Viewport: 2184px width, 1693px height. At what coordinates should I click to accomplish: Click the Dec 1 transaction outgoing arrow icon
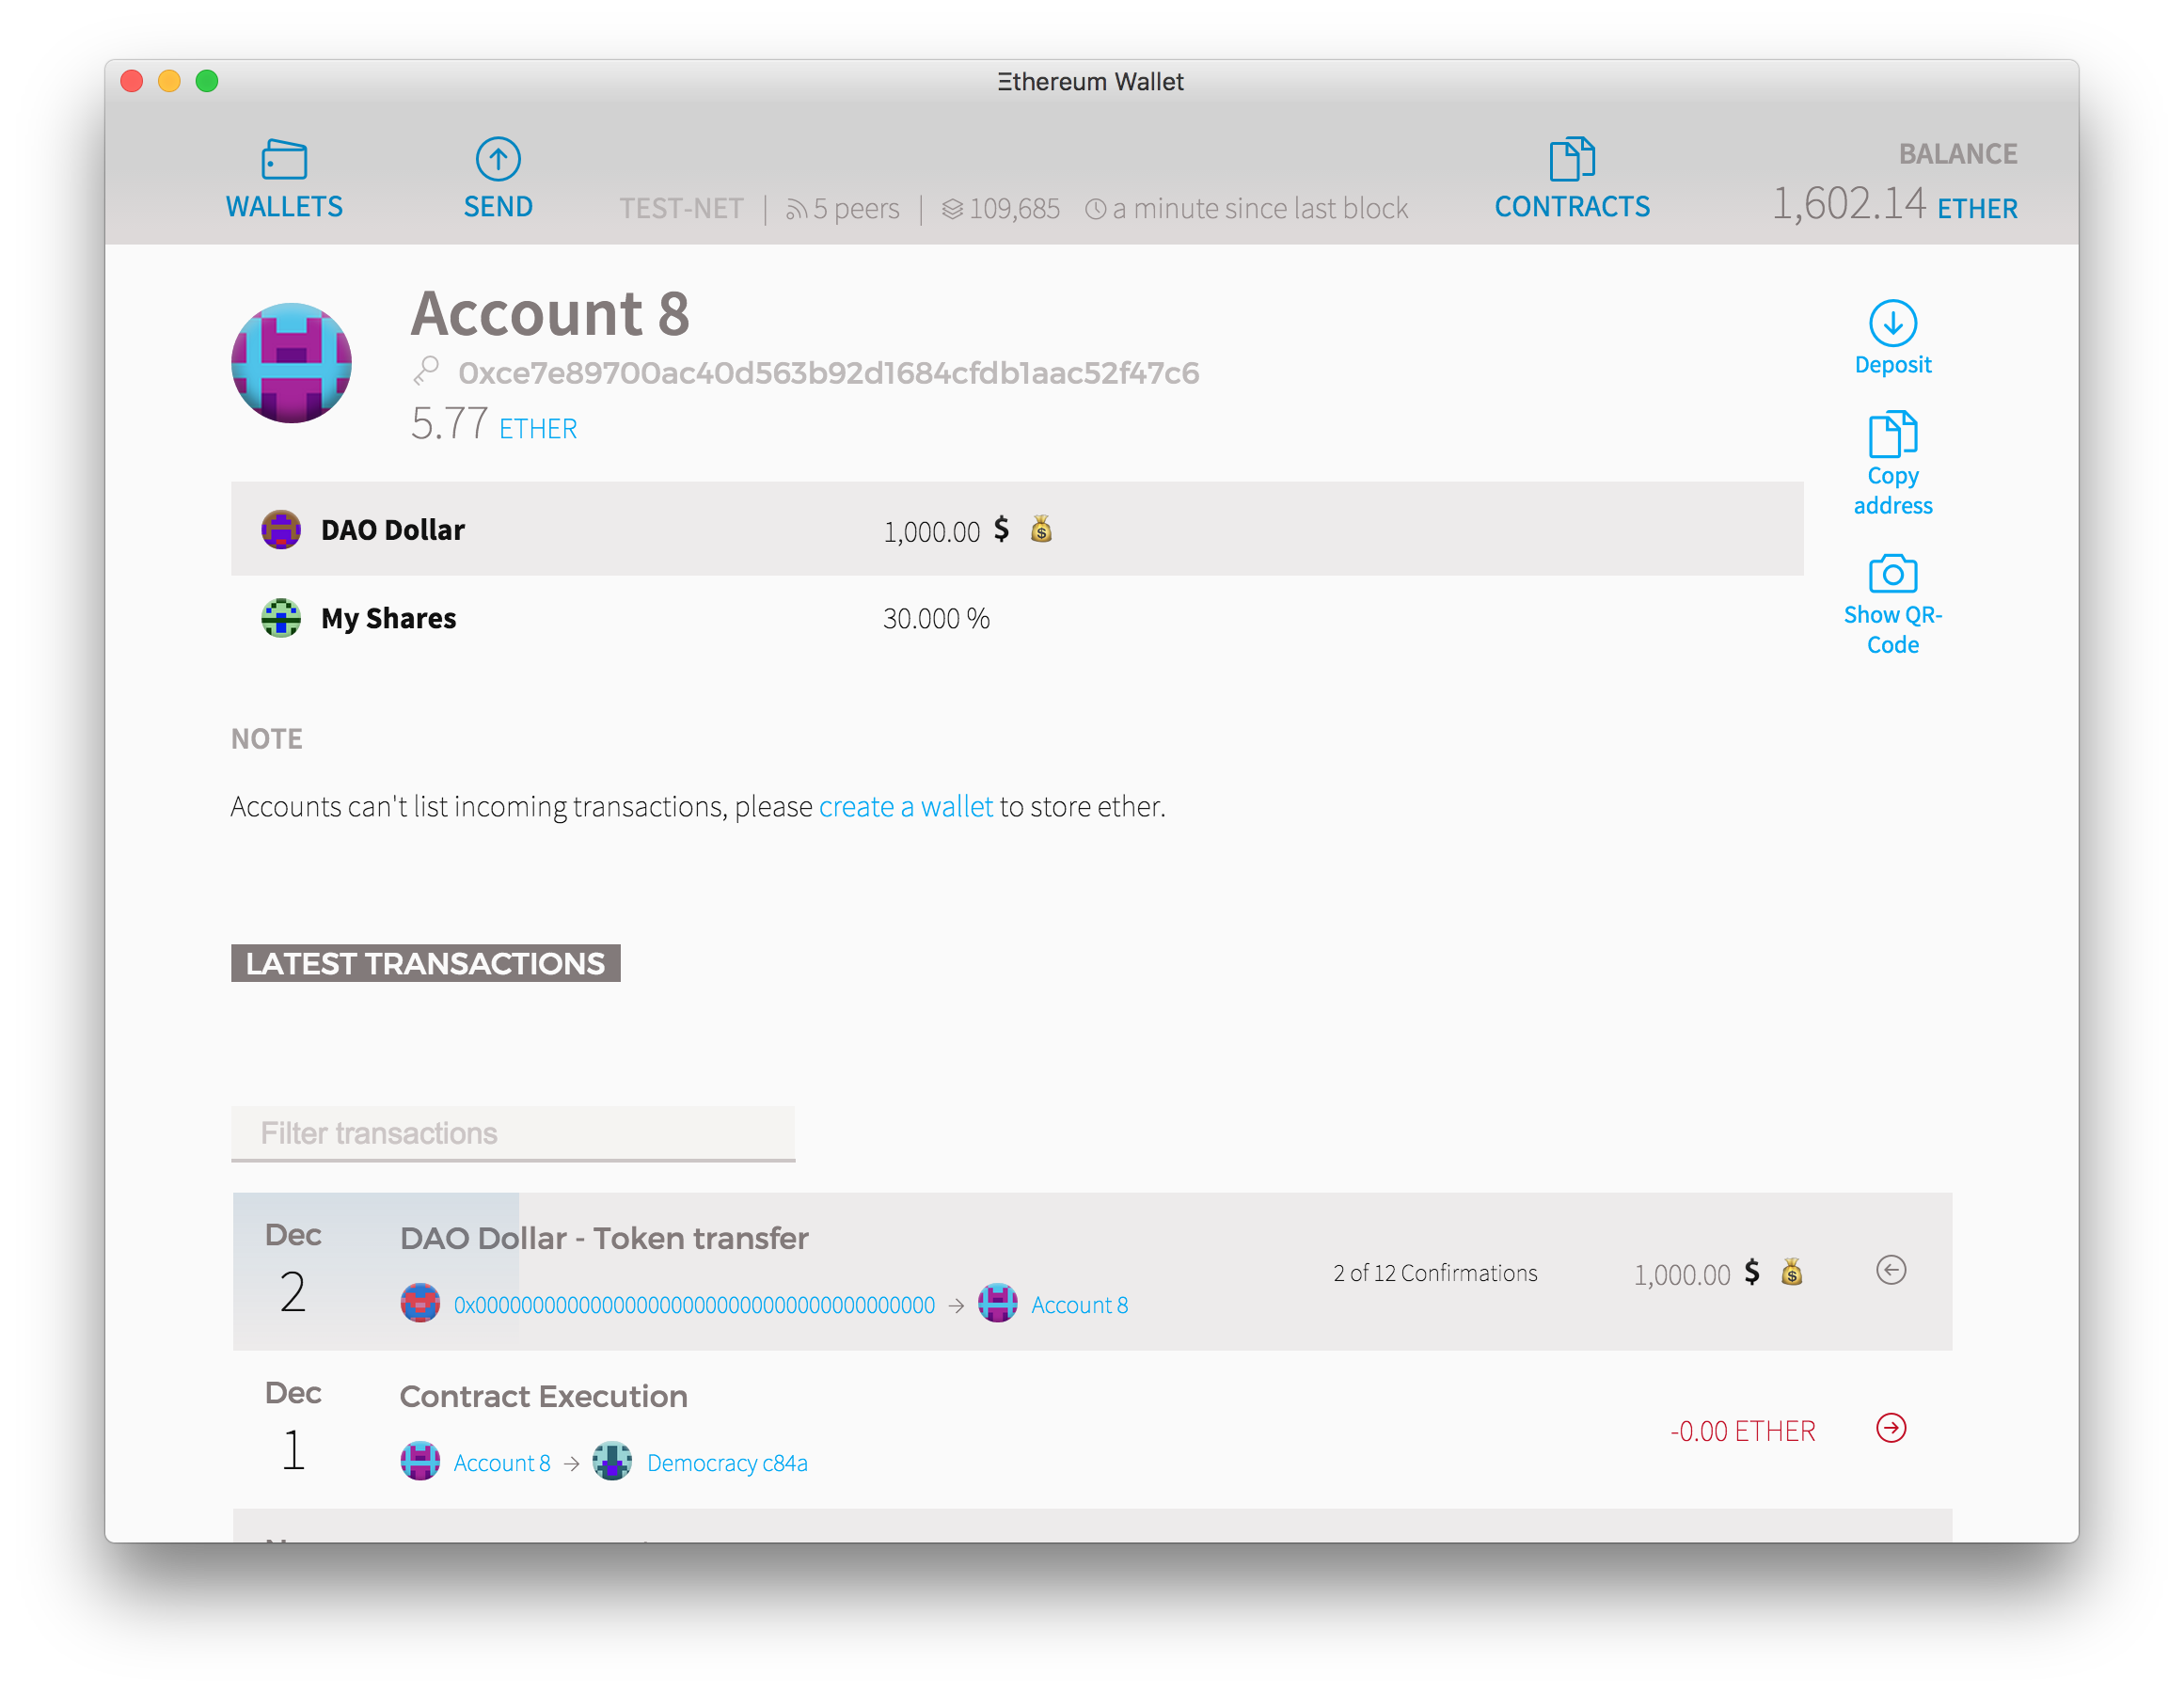tap(1891, 1427)
